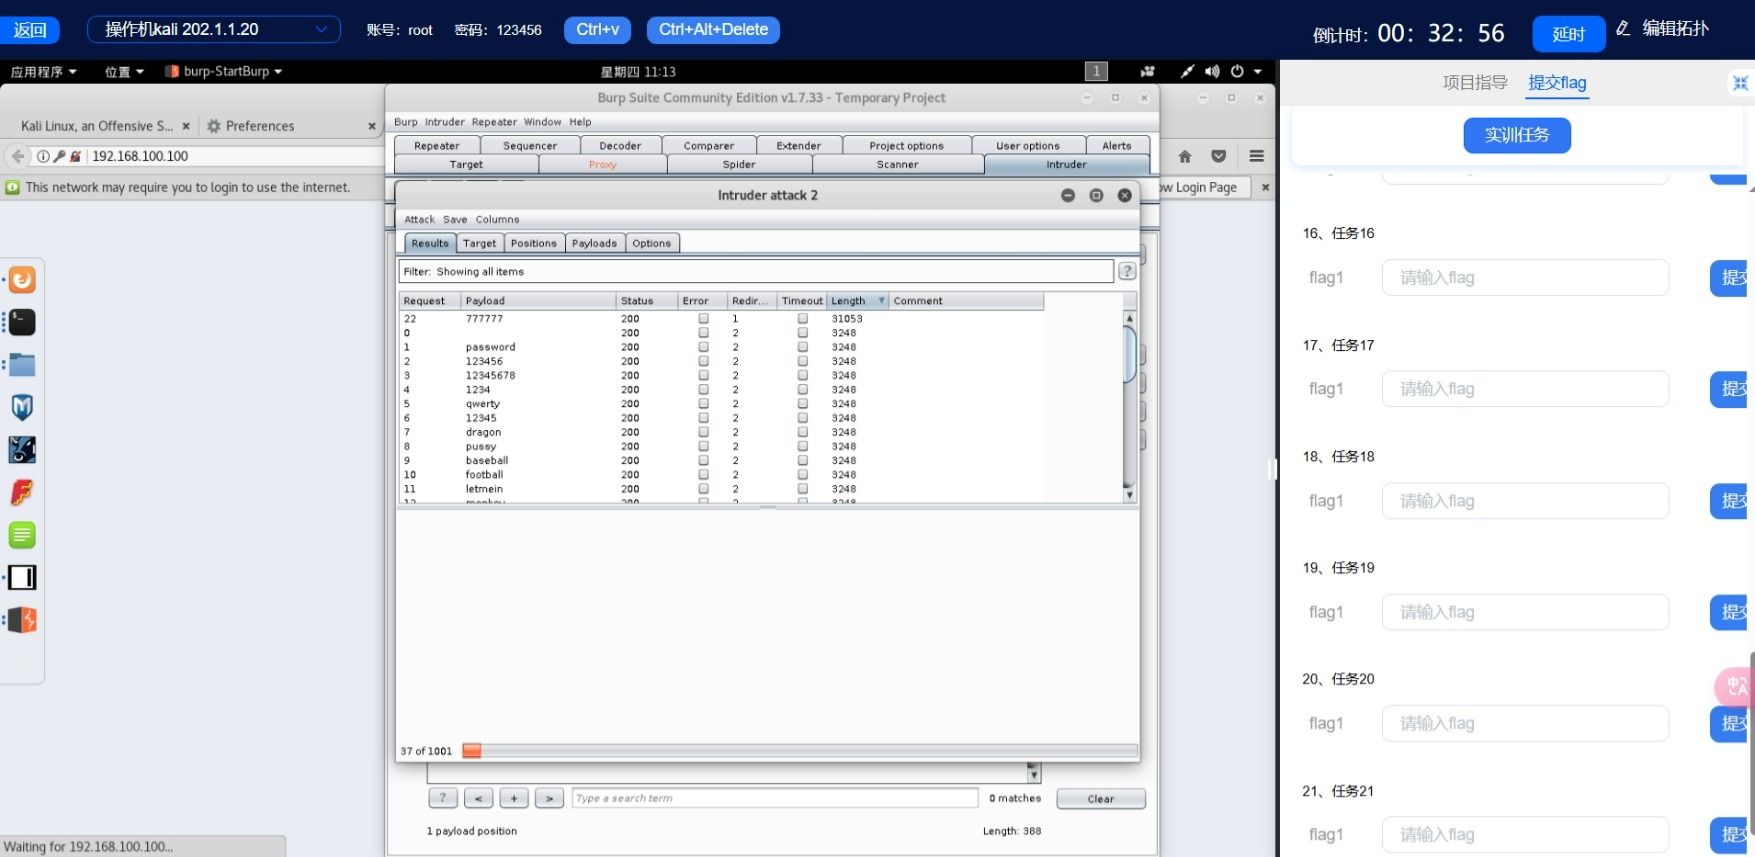Click the expand icon in flag panel
This screenshot has width=1755, height=857.
point(1741,83)
